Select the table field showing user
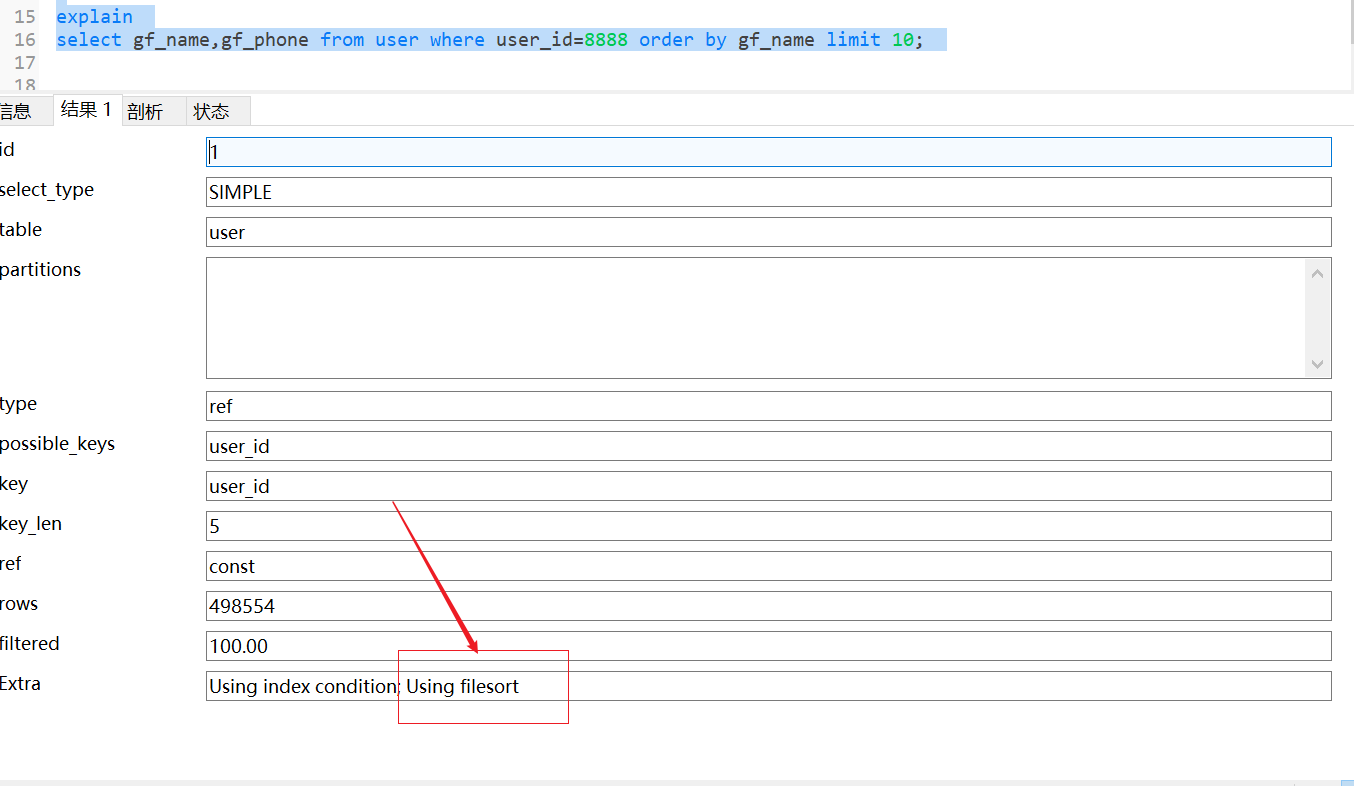The height and width of the screenshot is (786, 1354). pyautogui.click(x=700, y=231)
